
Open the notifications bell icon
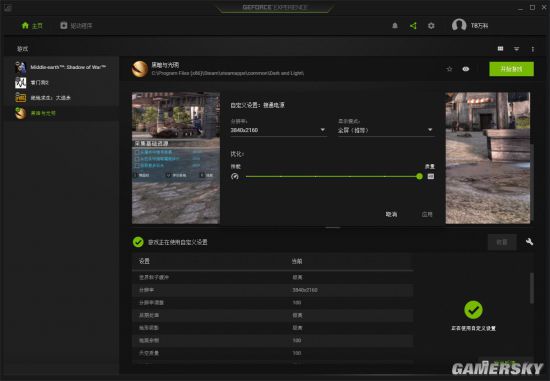tap(395, 26)
